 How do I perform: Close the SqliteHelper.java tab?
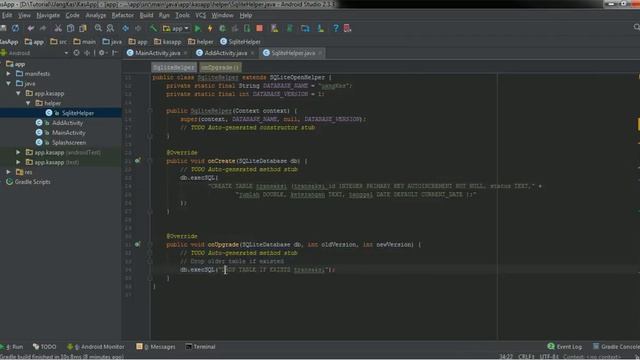click(320, 53)
